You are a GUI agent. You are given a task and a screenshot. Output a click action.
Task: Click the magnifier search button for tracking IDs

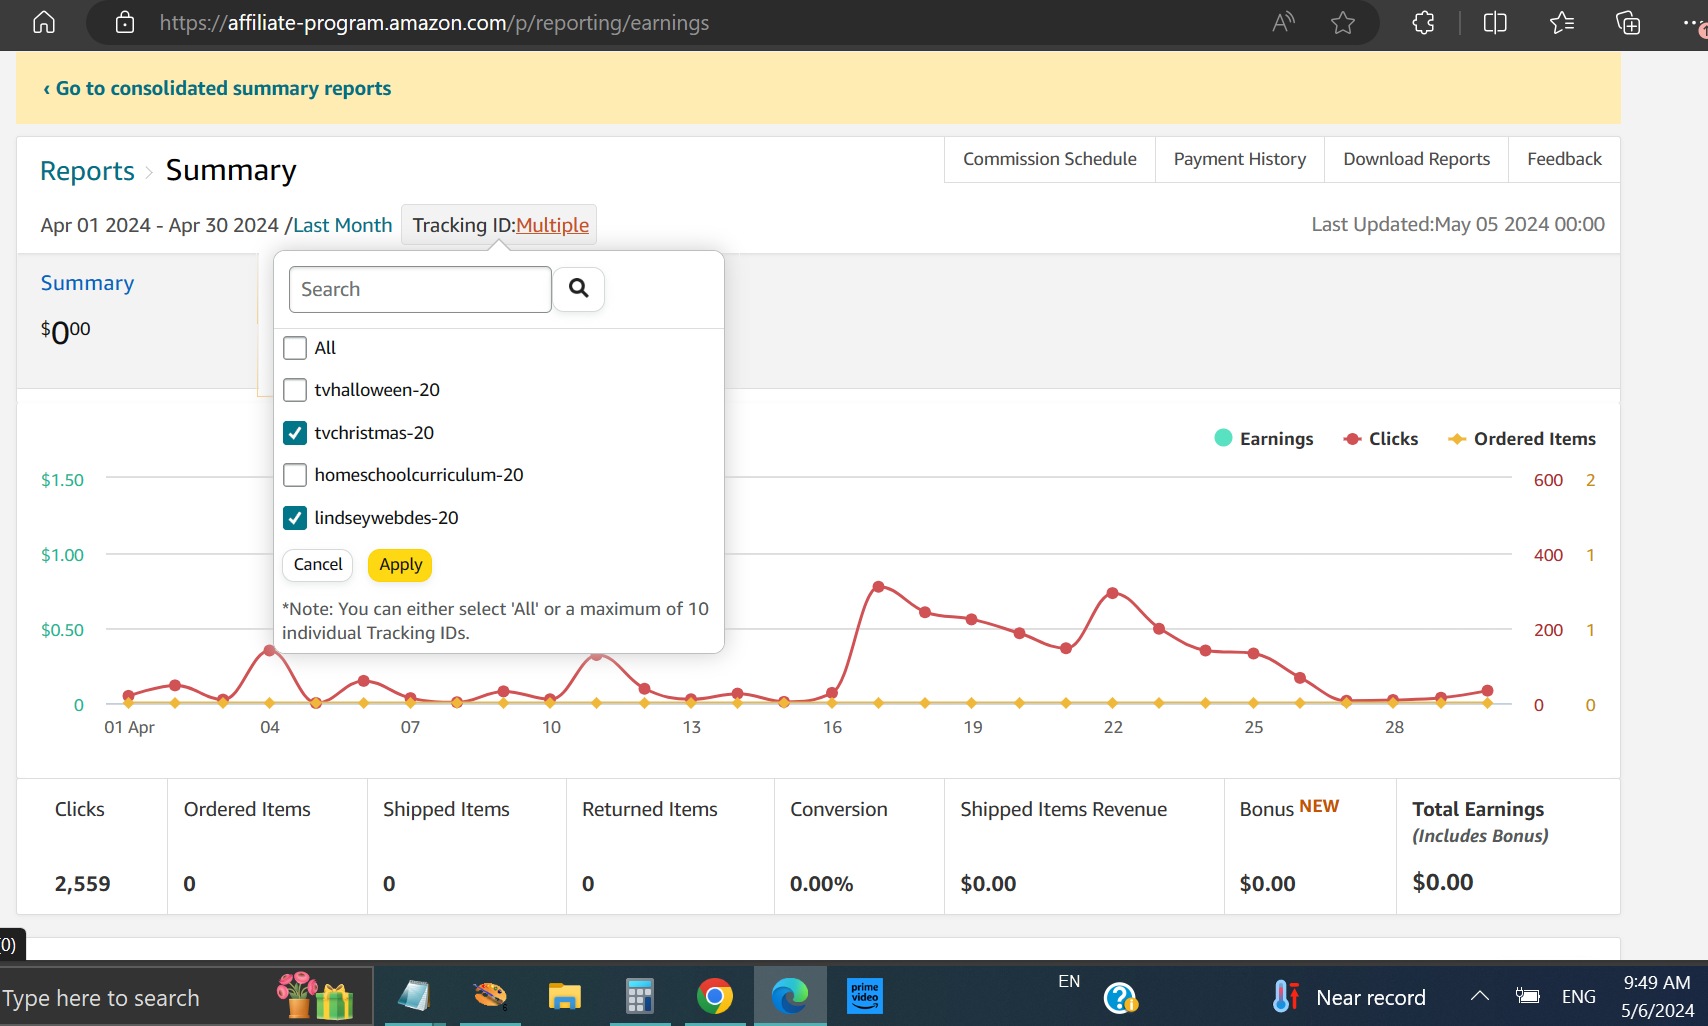click(578, 289)
